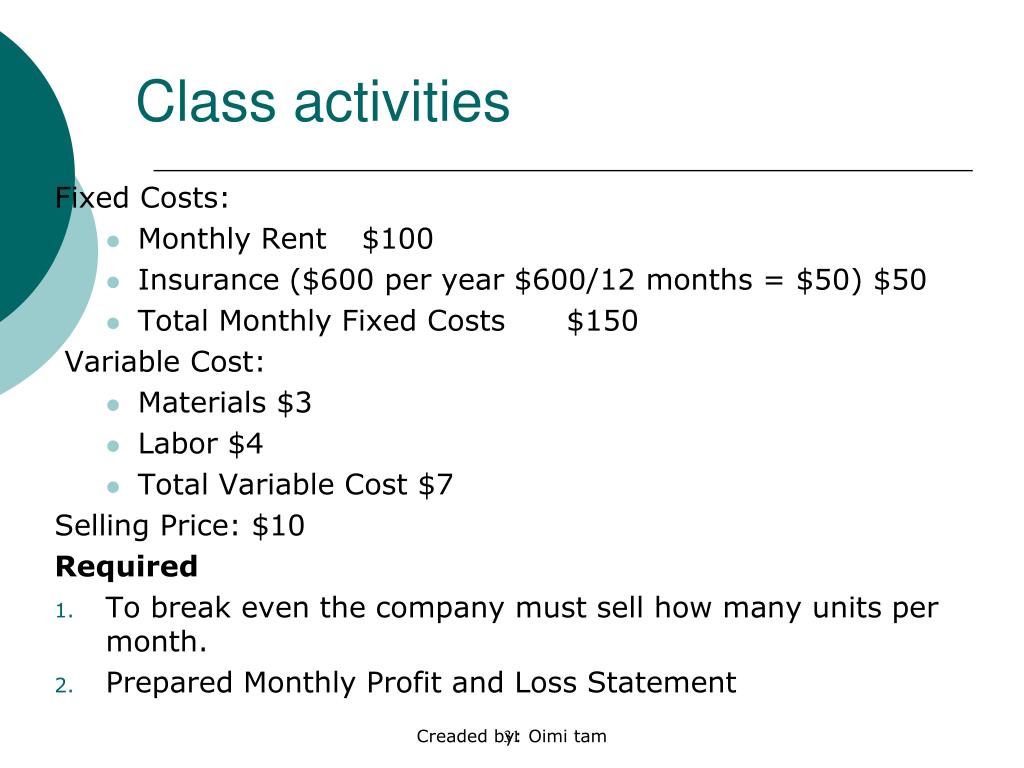Viewport: 1024px width, 768px height.
Task: Click the "Materials $3" line
Action: 225,403
